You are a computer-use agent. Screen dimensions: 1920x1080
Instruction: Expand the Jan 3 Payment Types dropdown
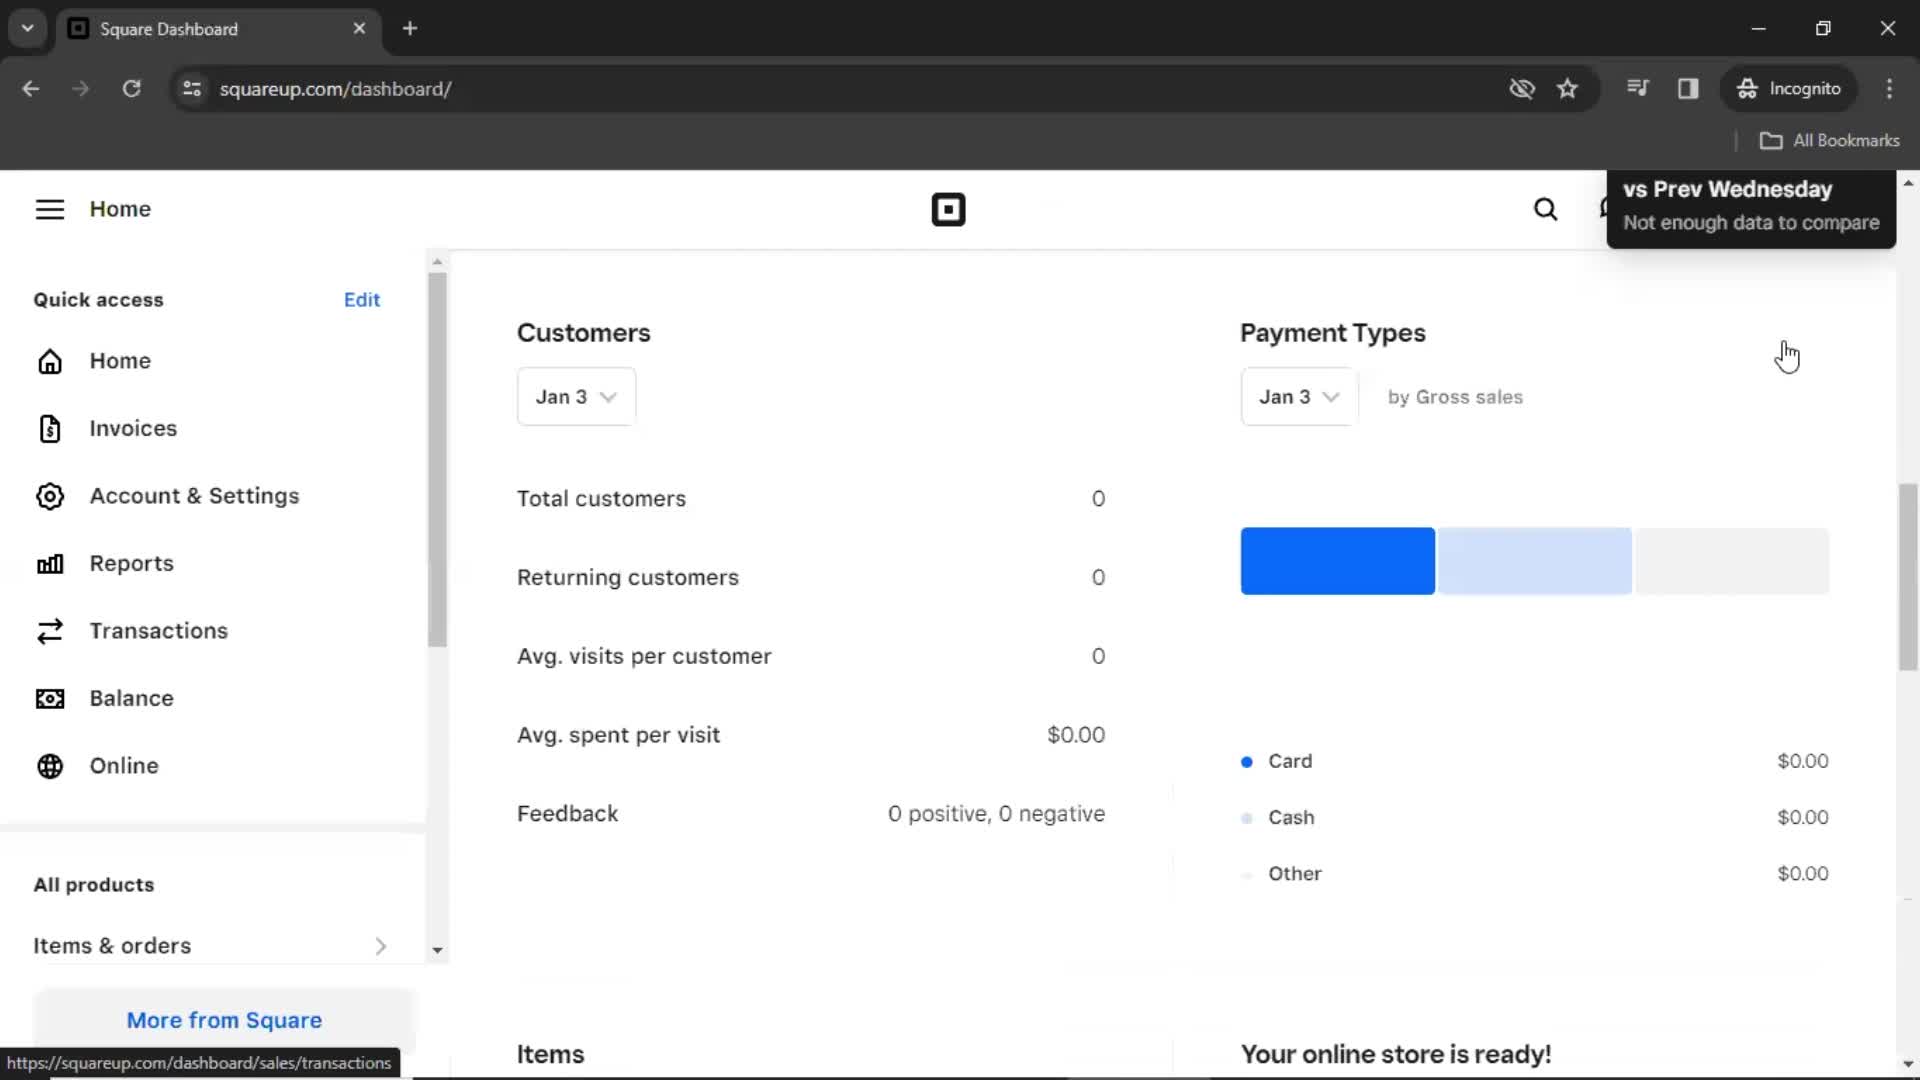pyautogui.click(x=1298, y=397)
